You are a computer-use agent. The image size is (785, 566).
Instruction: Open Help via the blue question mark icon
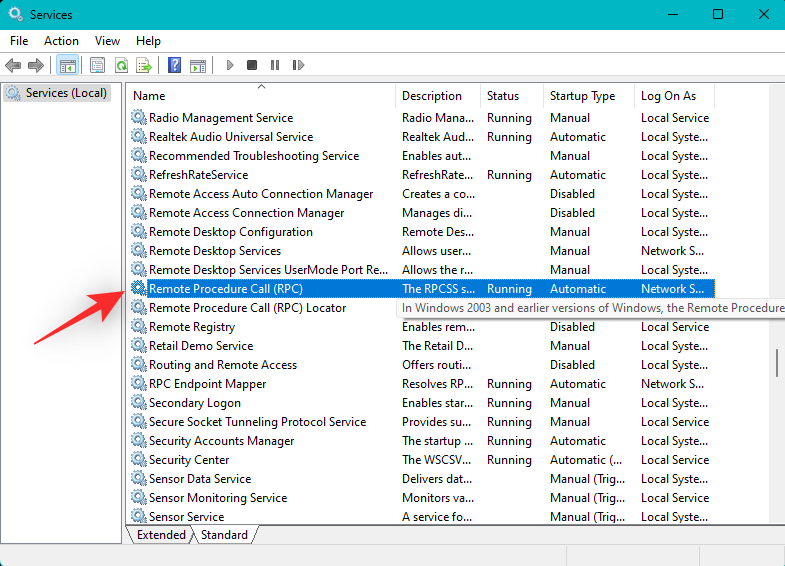pyautogui.click(x=174, y=66)
